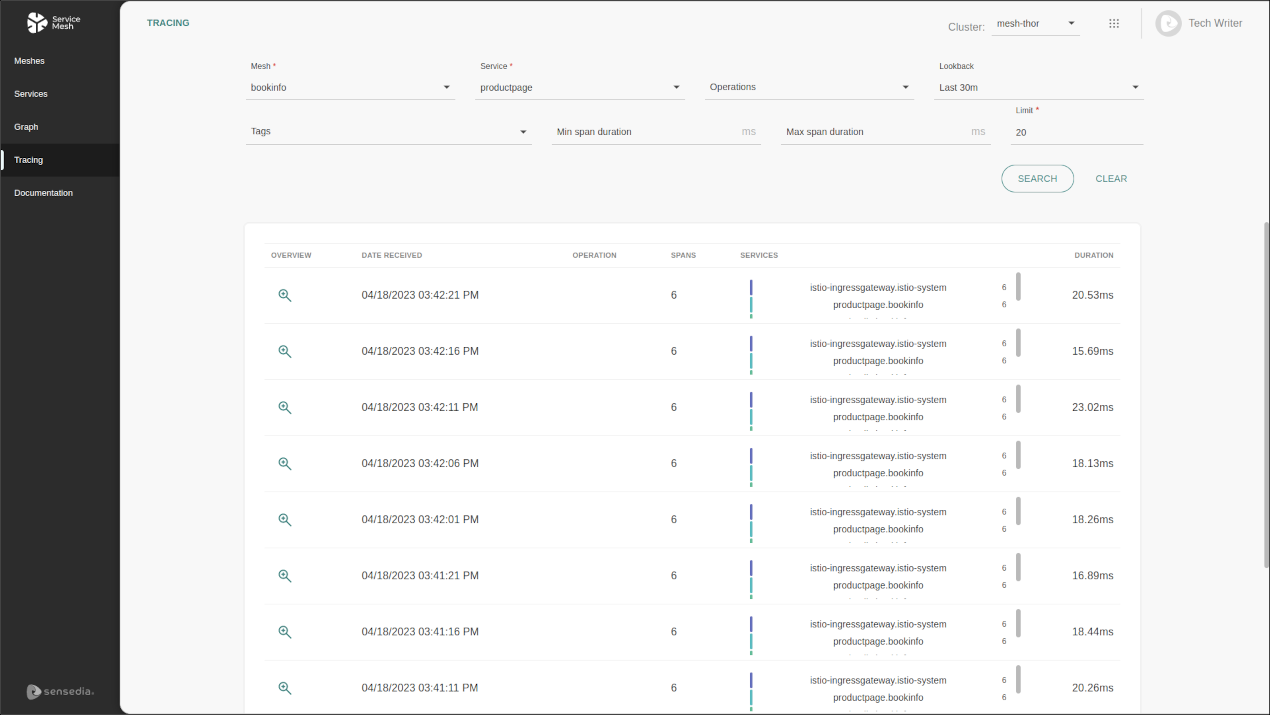Open the Service dropdown showing productpage
This screenshot has height=715, width=1270.
pos(580,87)
